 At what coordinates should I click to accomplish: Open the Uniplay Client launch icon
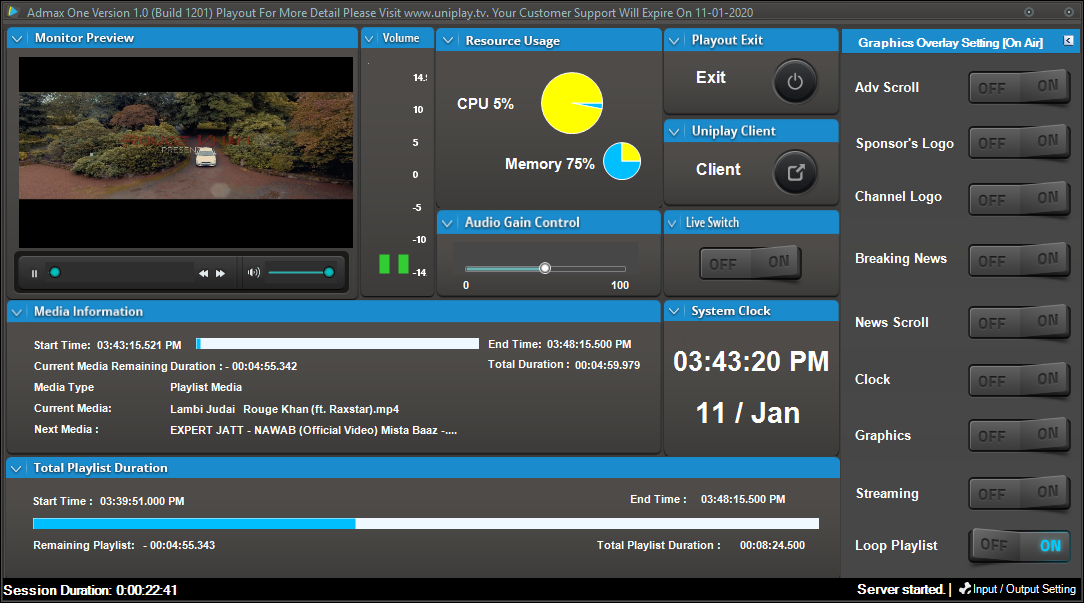(795, 172)
